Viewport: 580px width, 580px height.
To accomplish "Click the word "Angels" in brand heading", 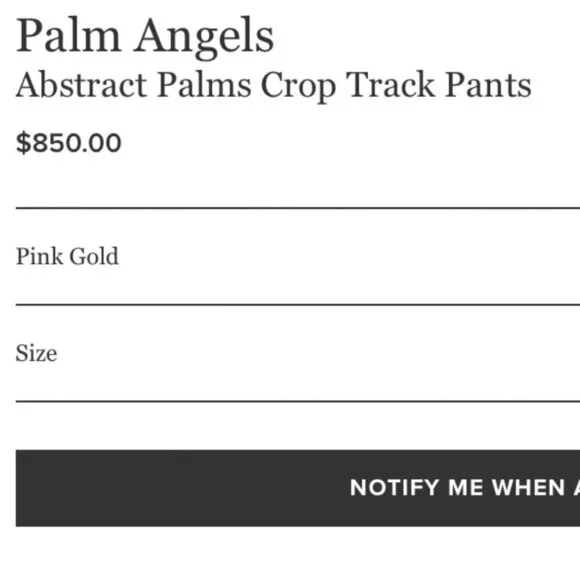I will pos(204,38).
